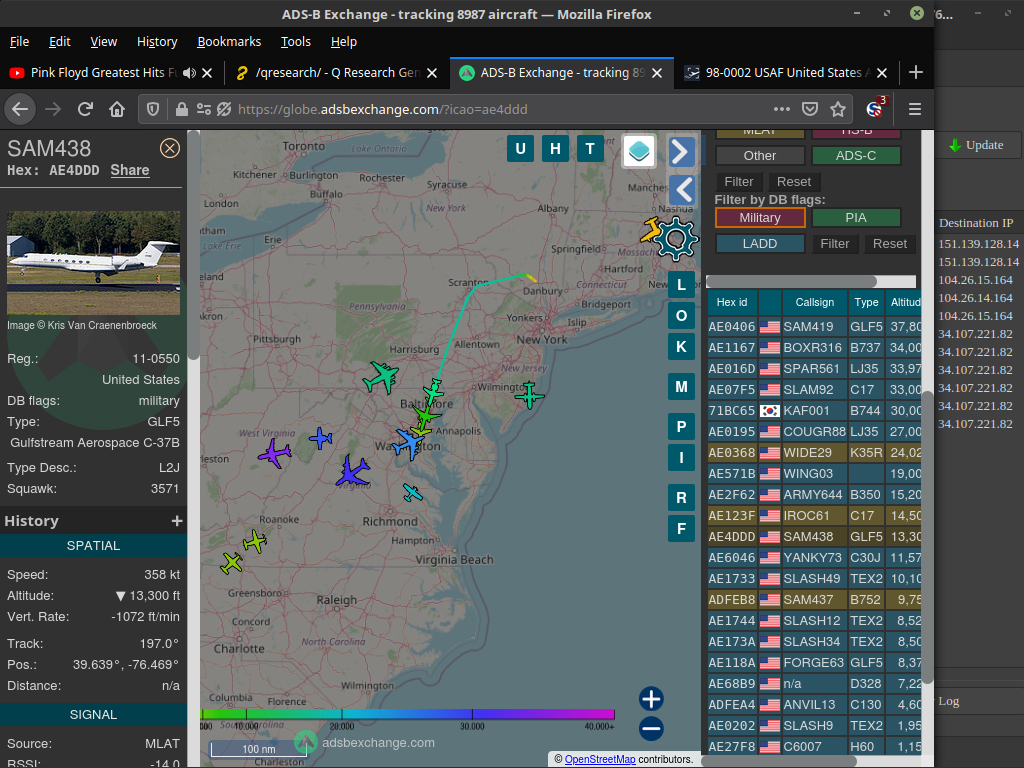Click the U map toggle button

520,148
